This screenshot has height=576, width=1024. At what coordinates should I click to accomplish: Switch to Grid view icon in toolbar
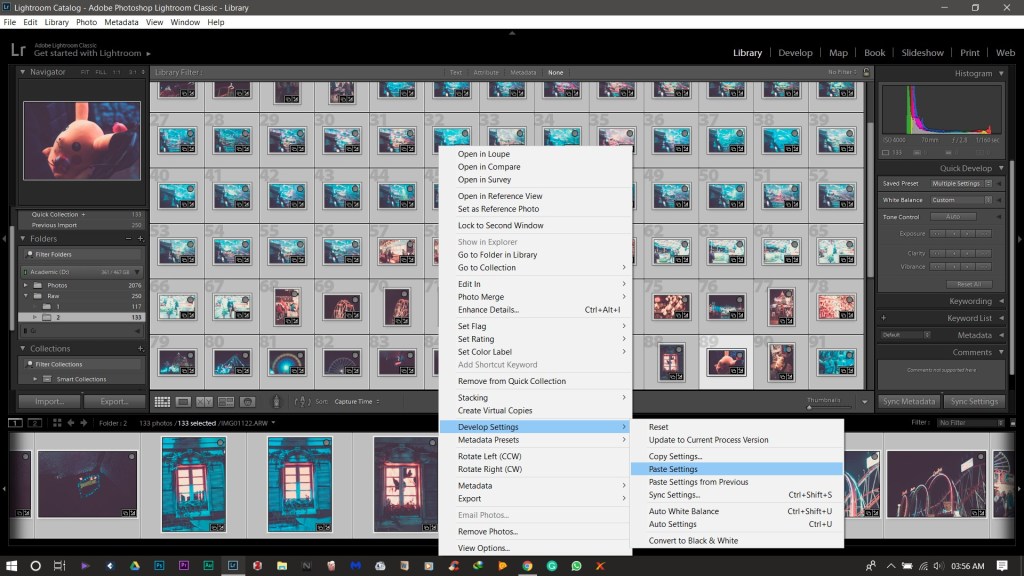(161, 401)
